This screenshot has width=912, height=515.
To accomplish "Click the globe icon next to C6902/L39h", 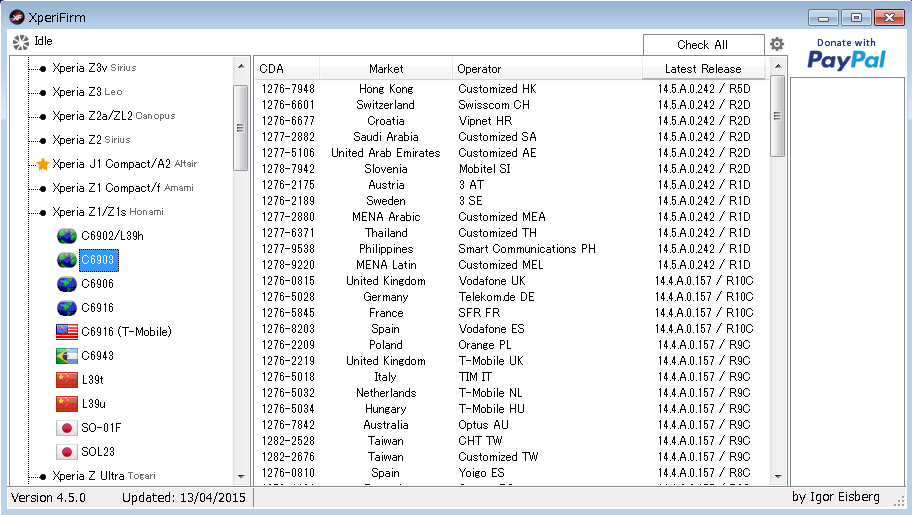I will [67, 236].
